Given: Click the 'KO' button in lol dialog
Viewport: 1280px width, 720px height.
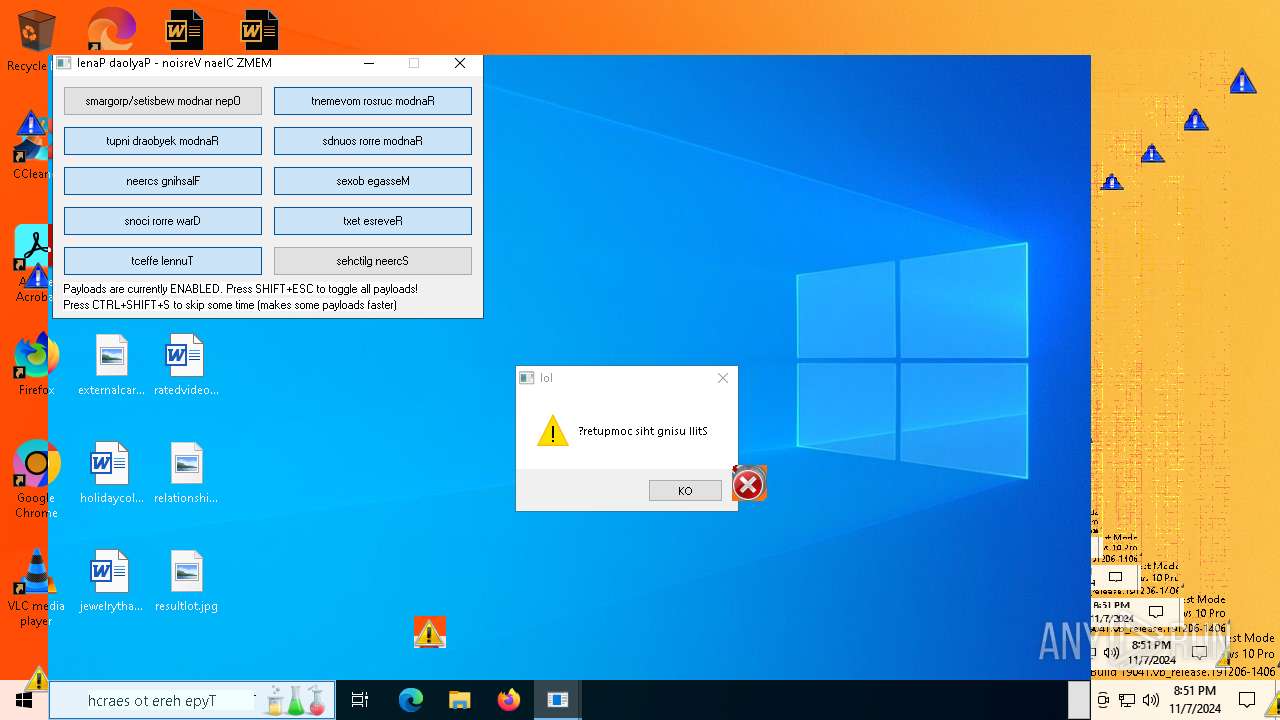Looking at the screenshot, I should tap(685, 490).
